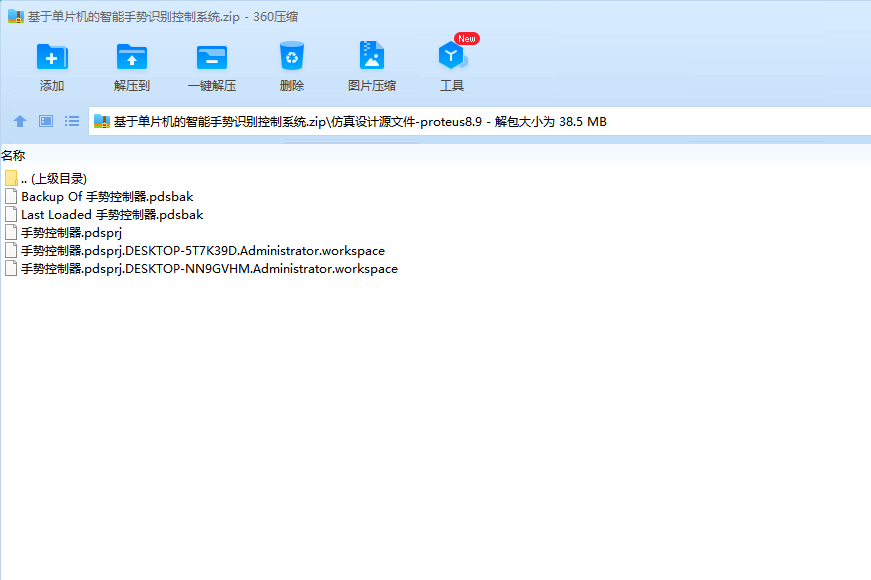
Task: Click the archive icon in the path bar
Action: click(102, 121)
